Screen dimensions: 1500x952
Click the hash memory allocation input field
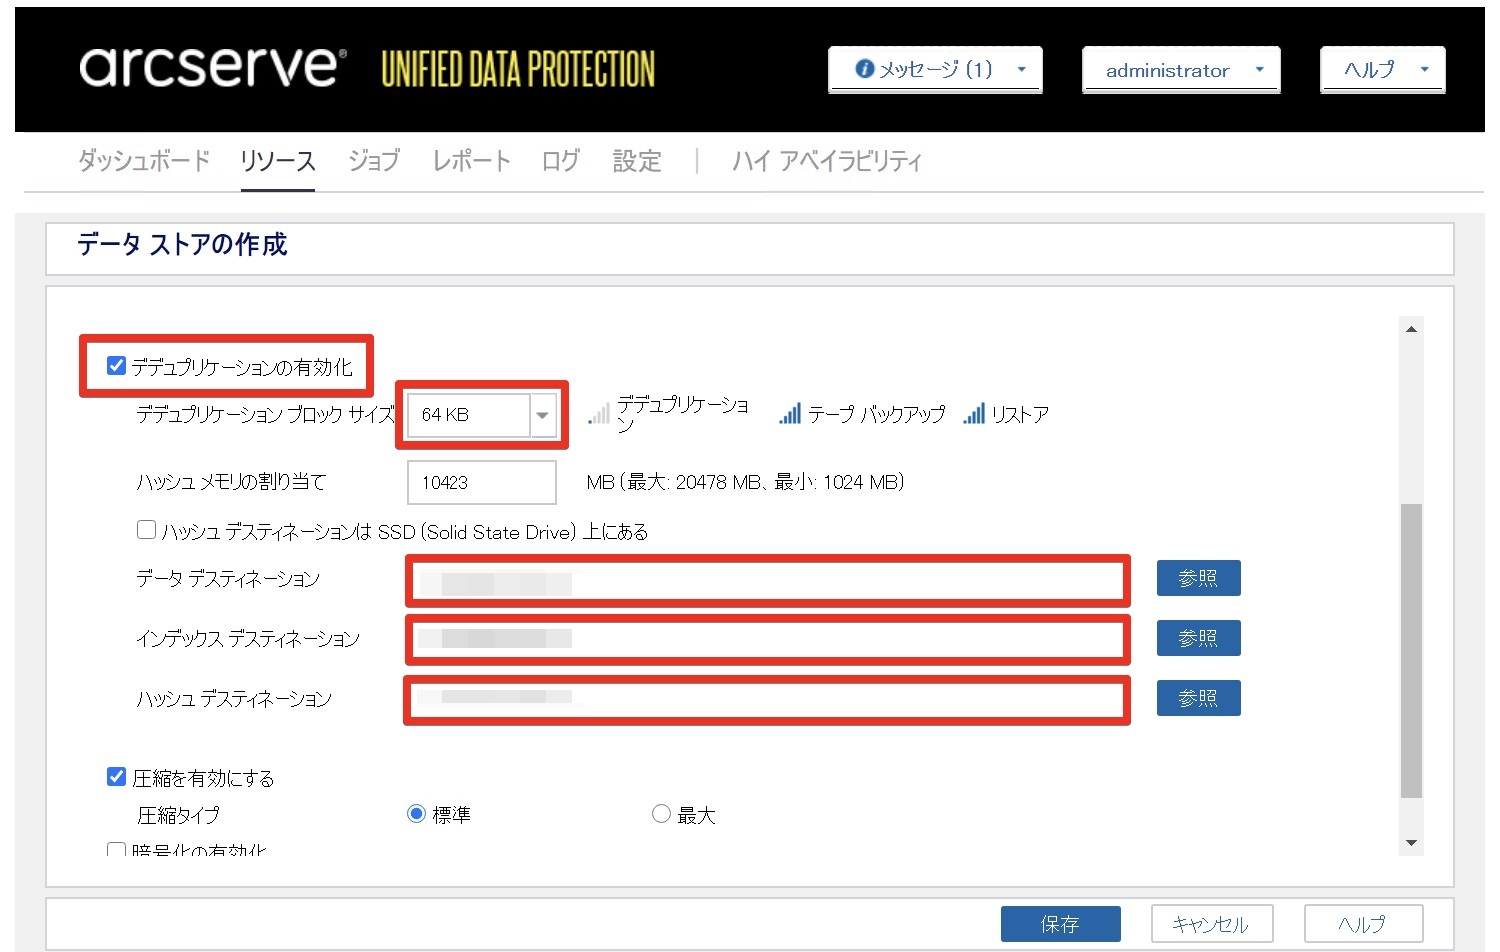[x=482, y=483]
